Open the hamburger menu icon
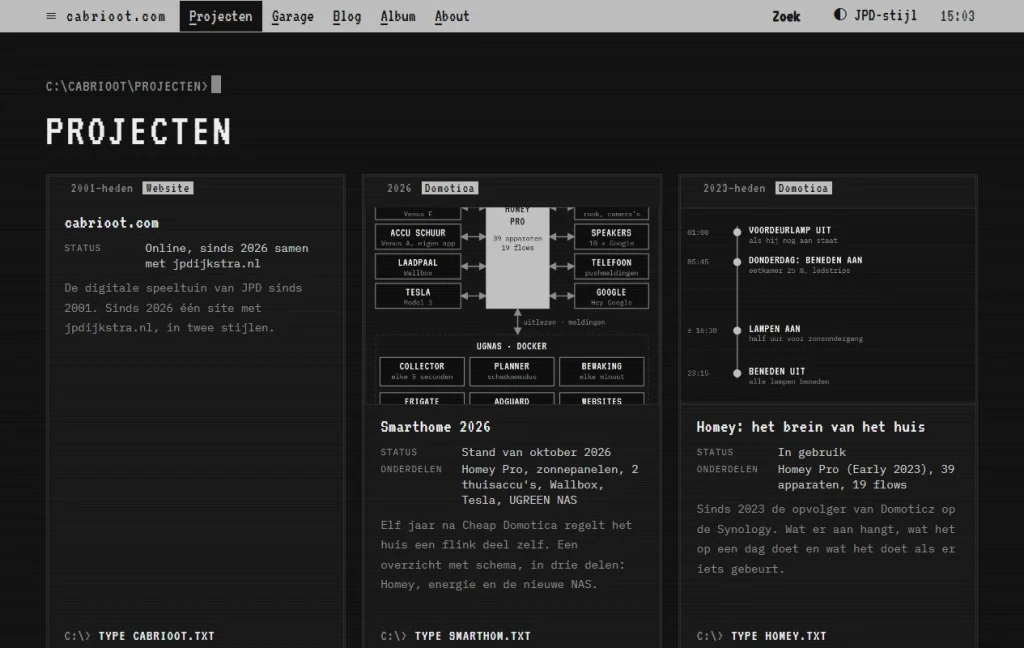 [x=51, y=16]
